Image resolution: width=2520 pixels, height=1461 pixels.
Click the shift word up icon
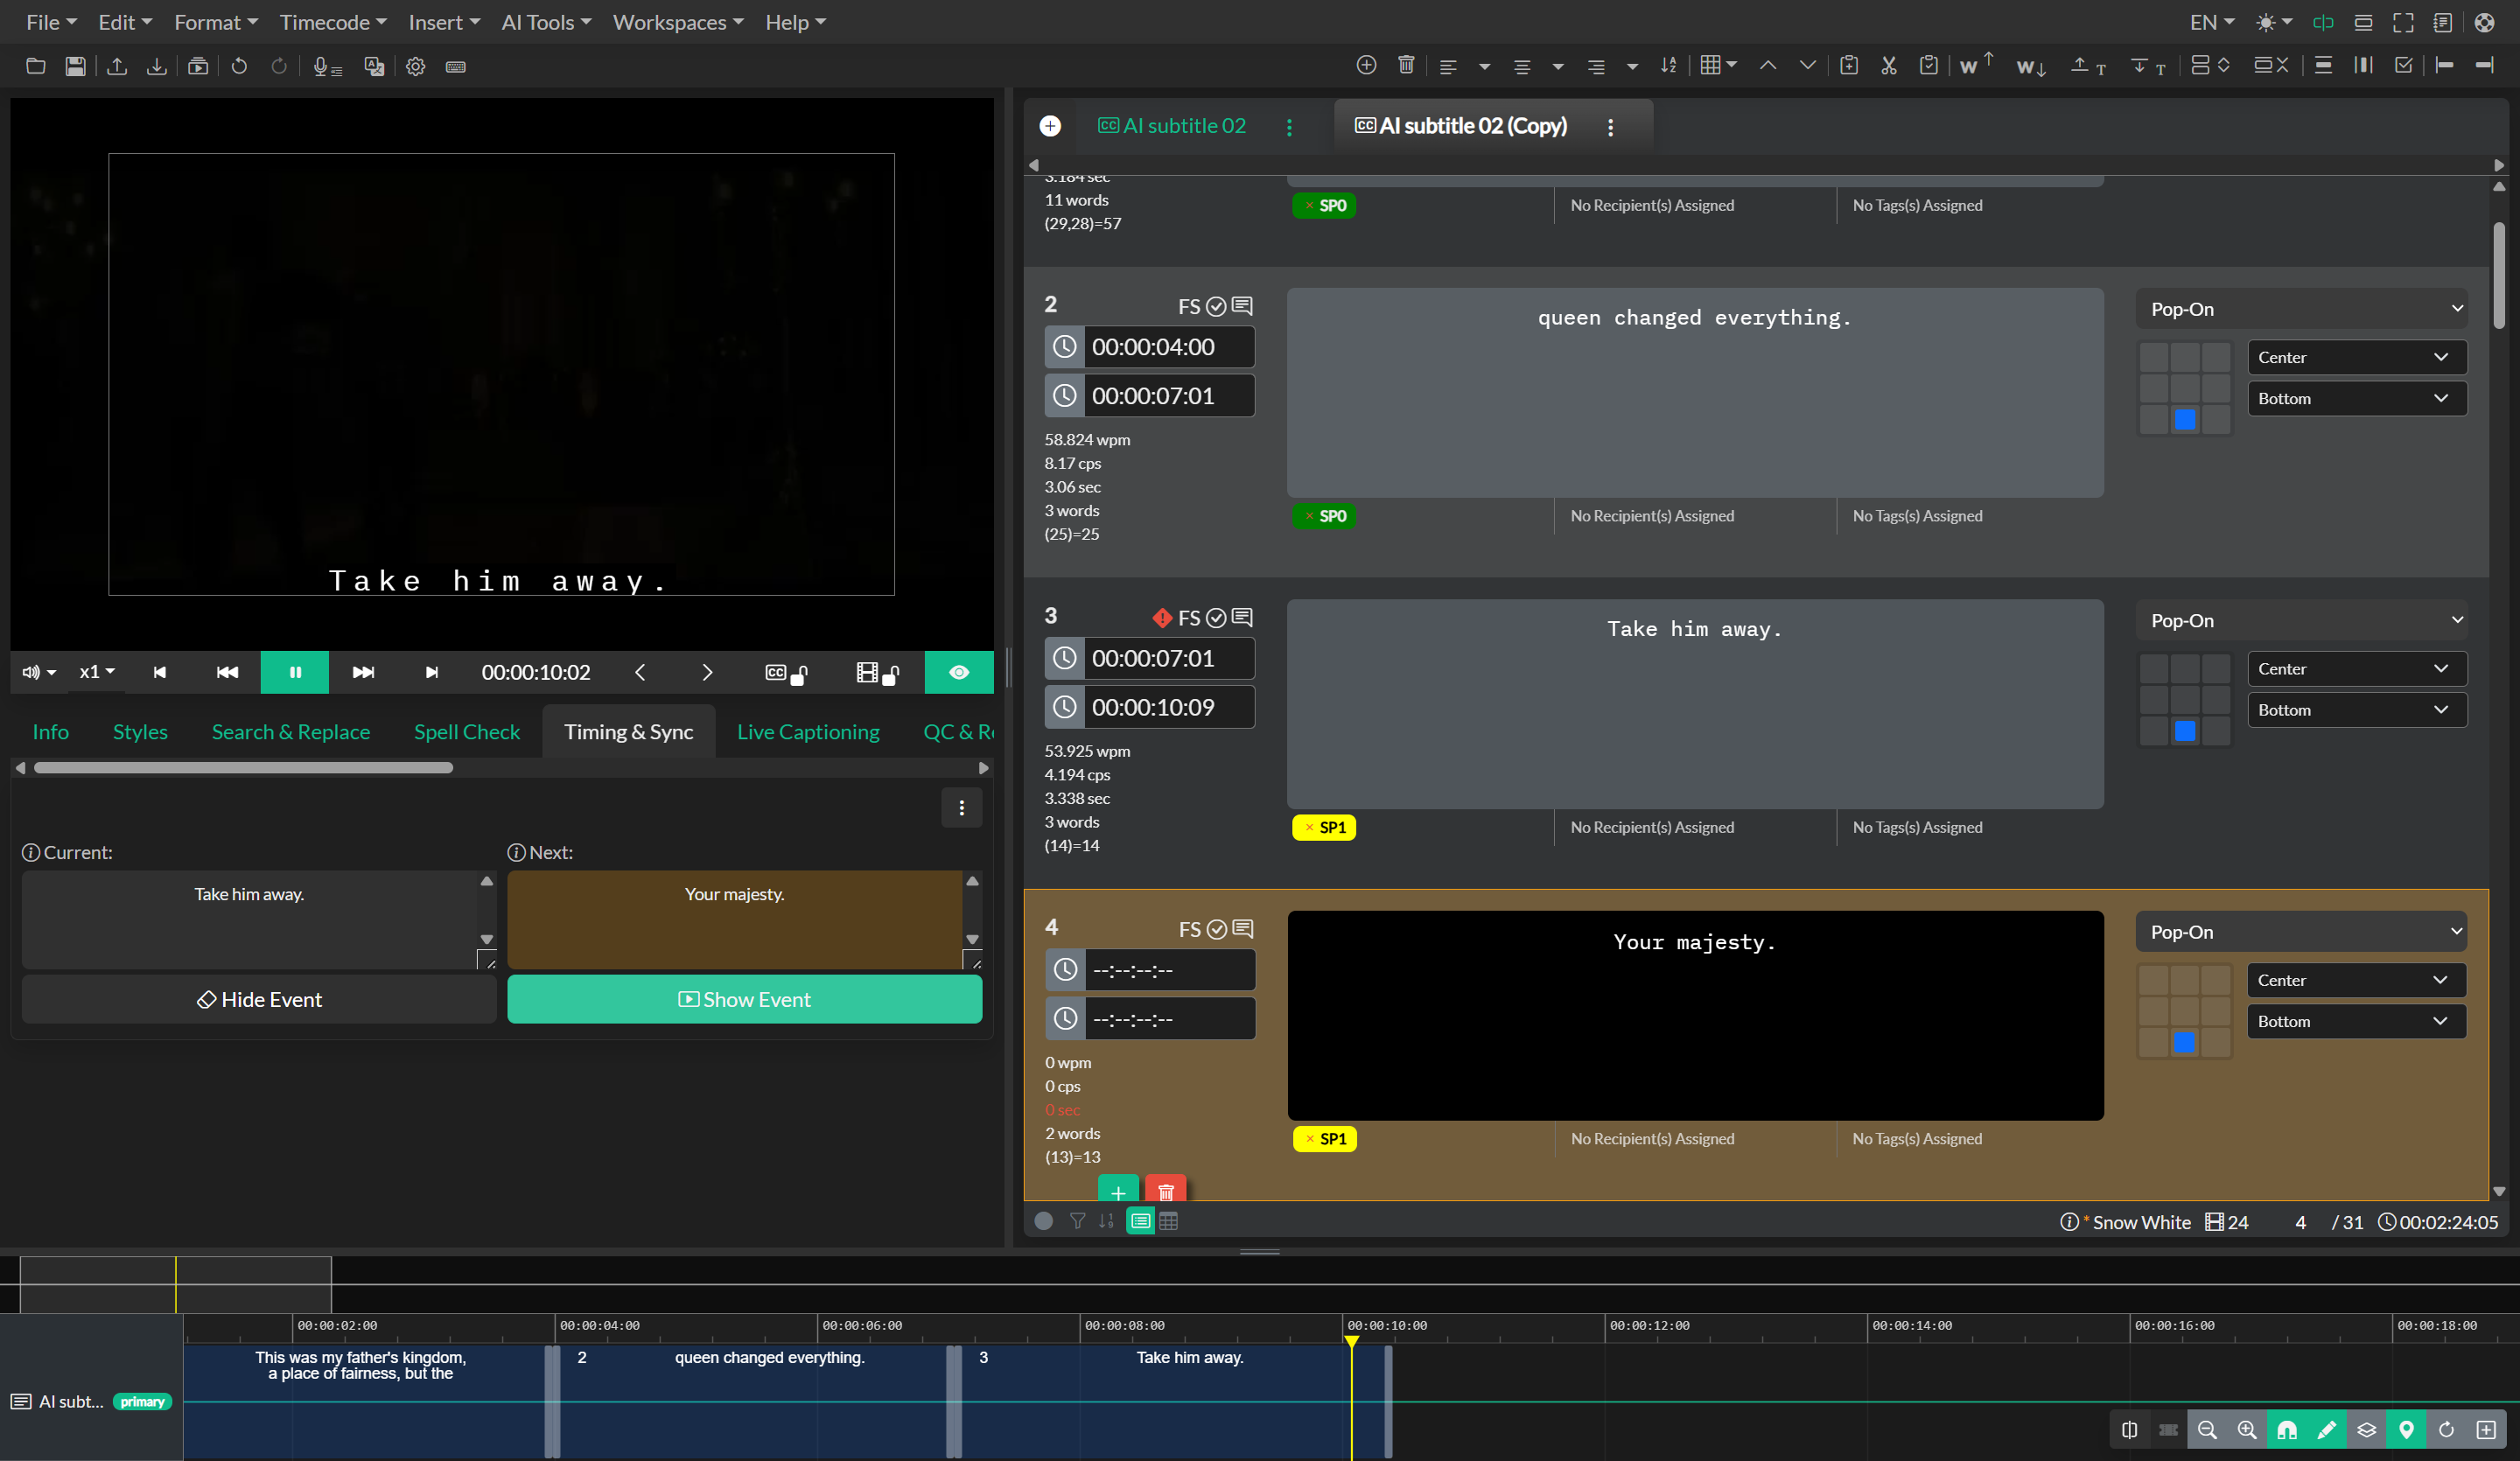(1975, 64)
